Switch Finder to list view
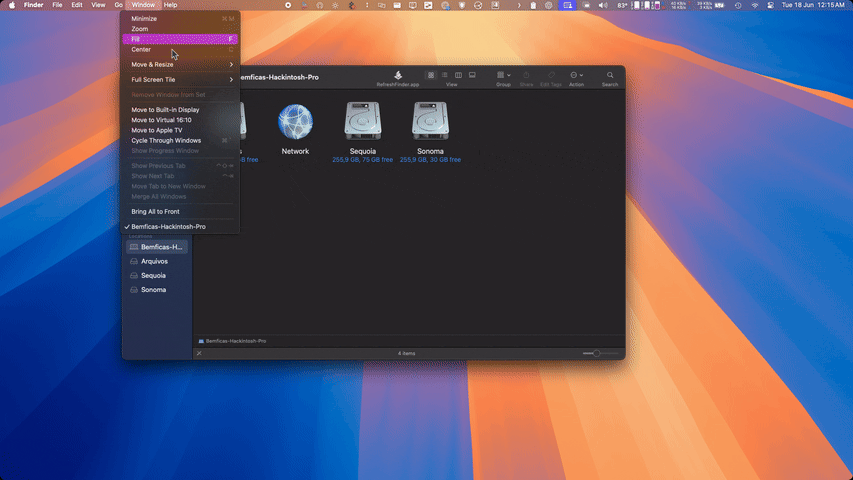Viewport: 853px width, 480px height. [444, 75]
